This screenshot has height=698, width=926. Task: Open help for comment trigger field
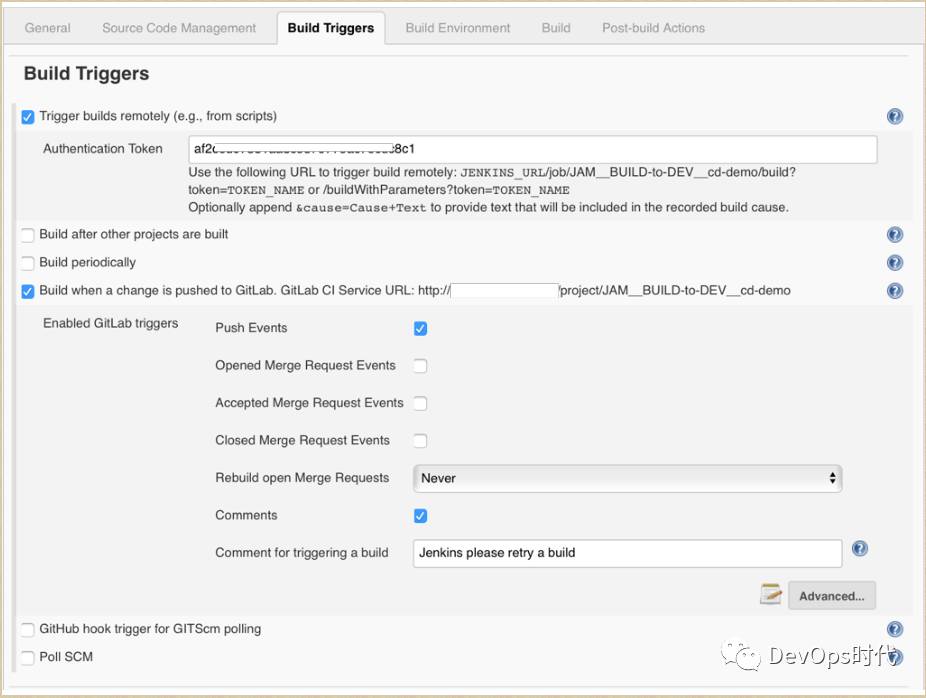859,549
